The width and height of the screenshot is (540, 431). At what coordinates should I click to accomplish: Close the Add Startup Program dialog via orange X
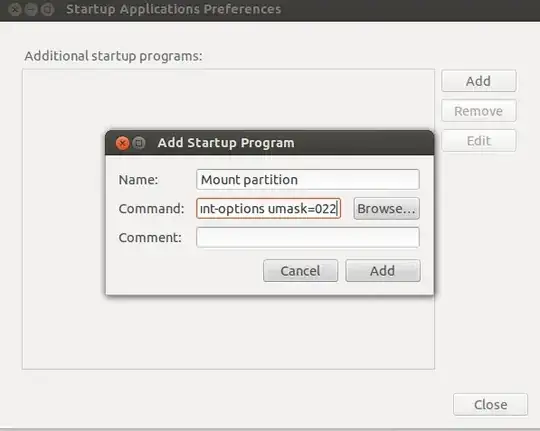122,143
